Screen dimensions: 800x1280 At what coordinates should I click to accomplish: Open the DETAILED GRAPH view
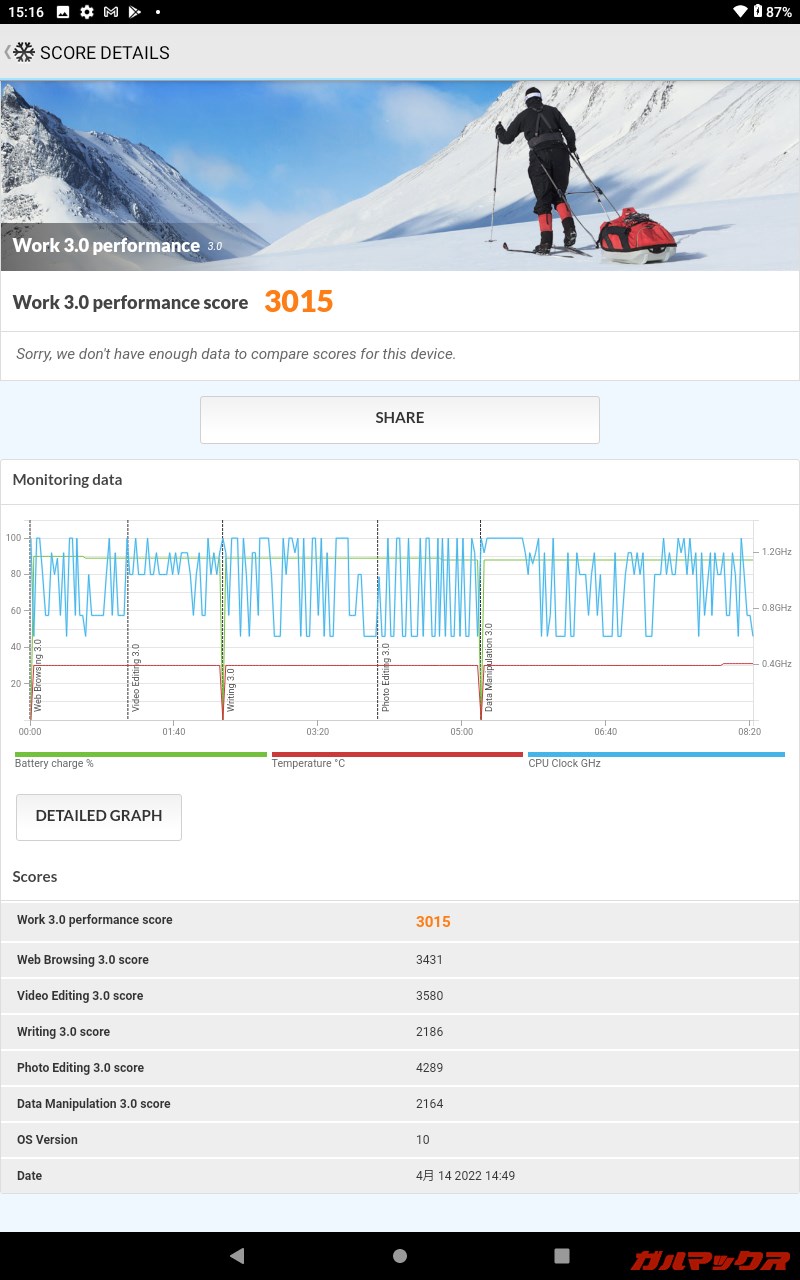coord(99,816)
